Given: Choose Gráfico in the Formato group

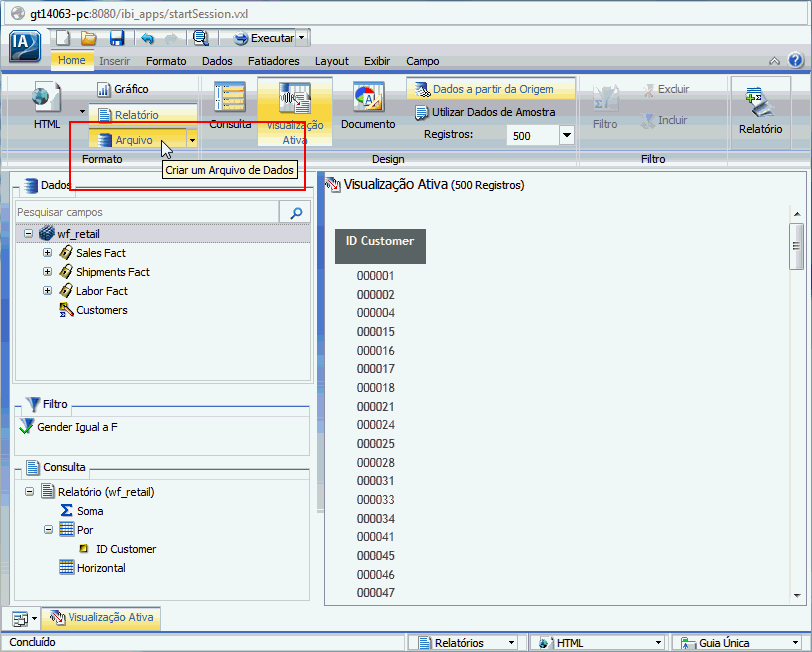Looking at the screenshot, I should (123, 89).
